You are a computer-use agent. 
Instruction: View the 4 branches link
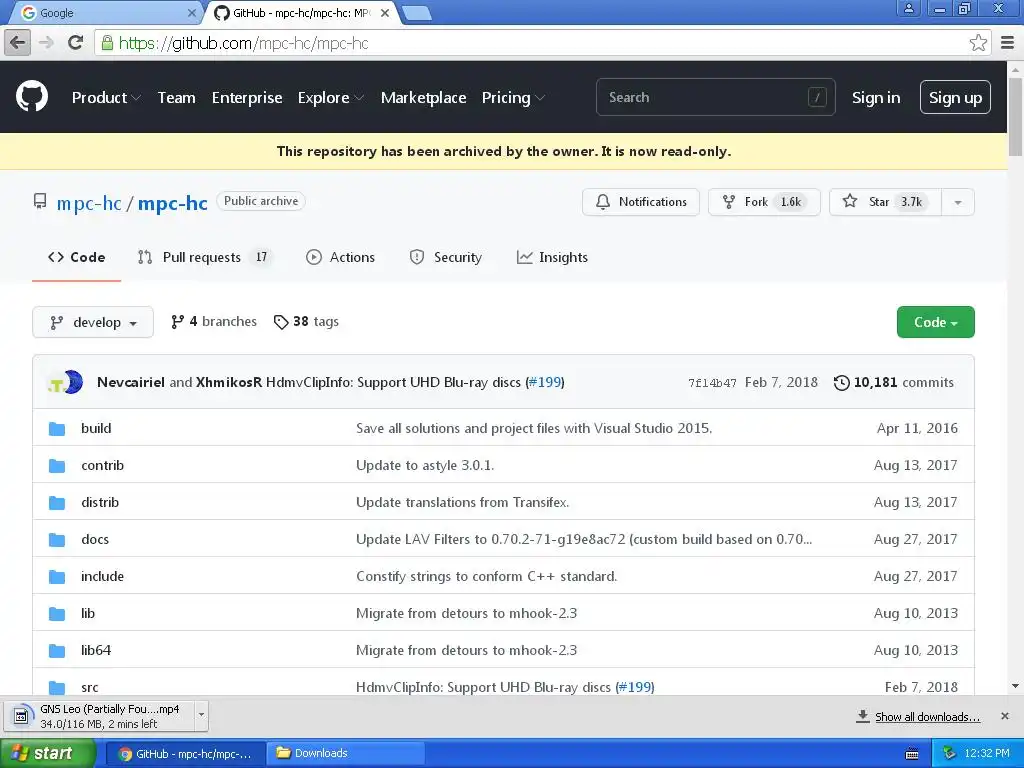[x=214, y=321]
